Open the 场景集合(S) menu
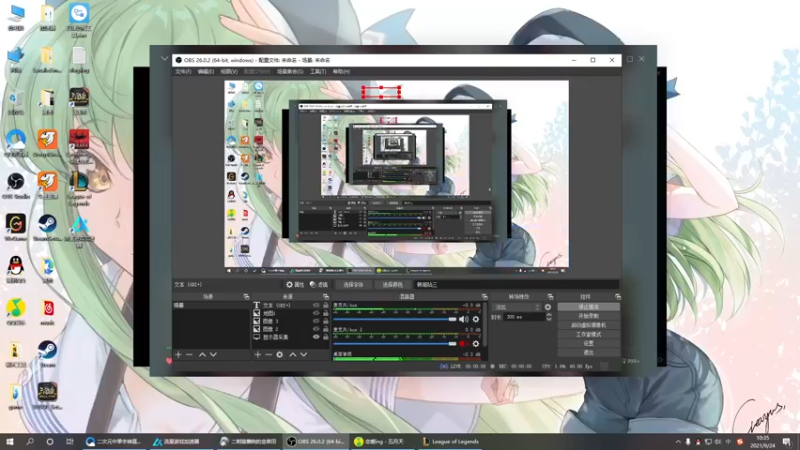The height and width of the screenshot is (450, 800). [290, 72]
